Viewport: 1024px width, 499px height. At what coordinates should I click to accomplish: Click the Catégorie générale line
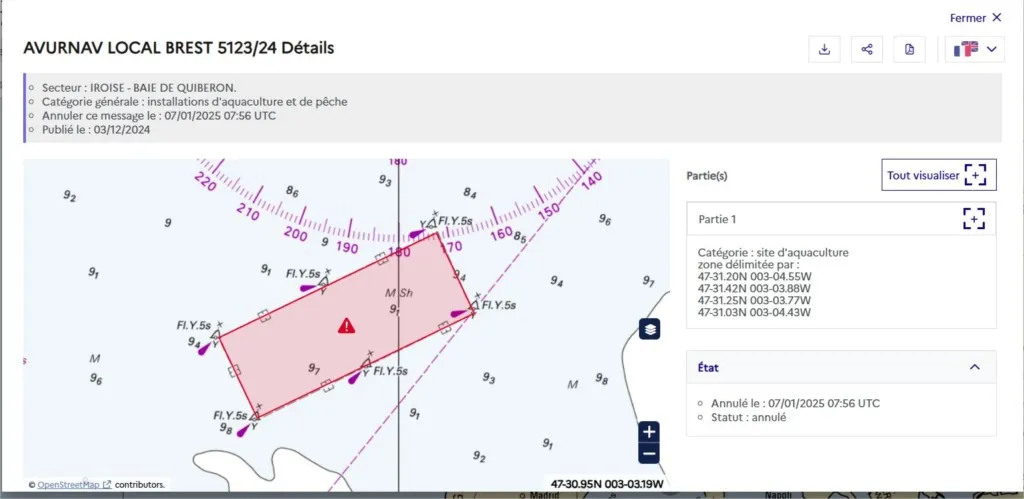pos(195,101)
